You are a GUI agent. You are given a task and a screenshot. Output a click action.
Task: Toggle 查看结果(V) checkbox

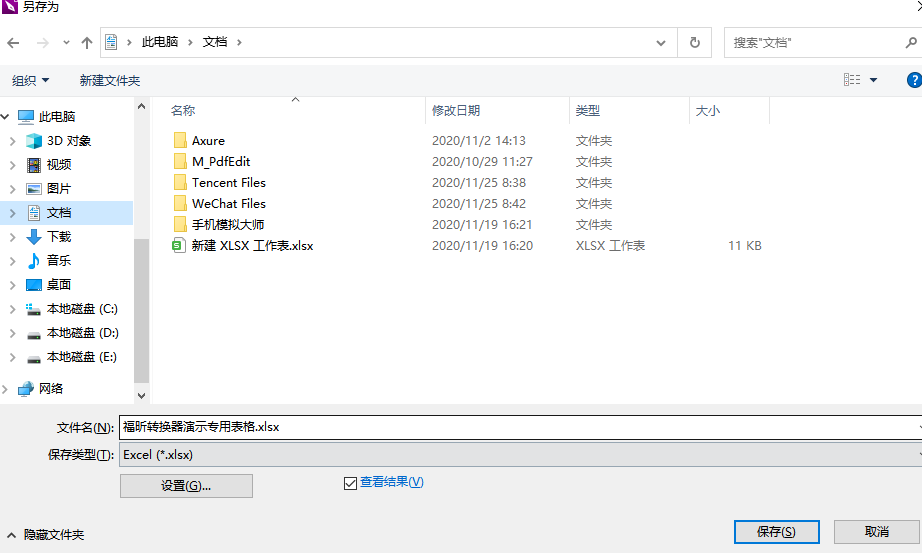tap(350, 483)
